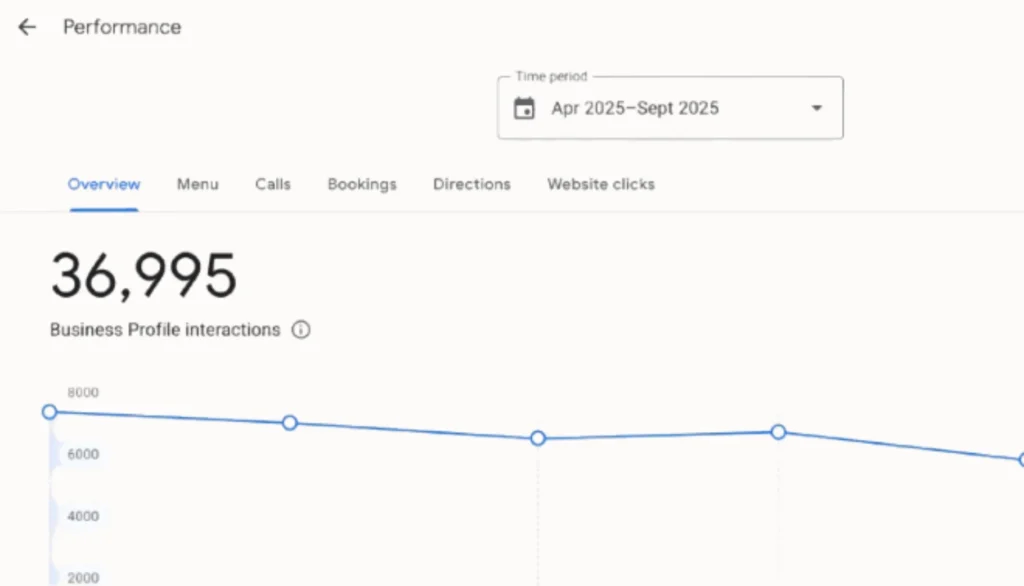
Task: Switch to the Overview tab
Action: [x=104, y=184]
